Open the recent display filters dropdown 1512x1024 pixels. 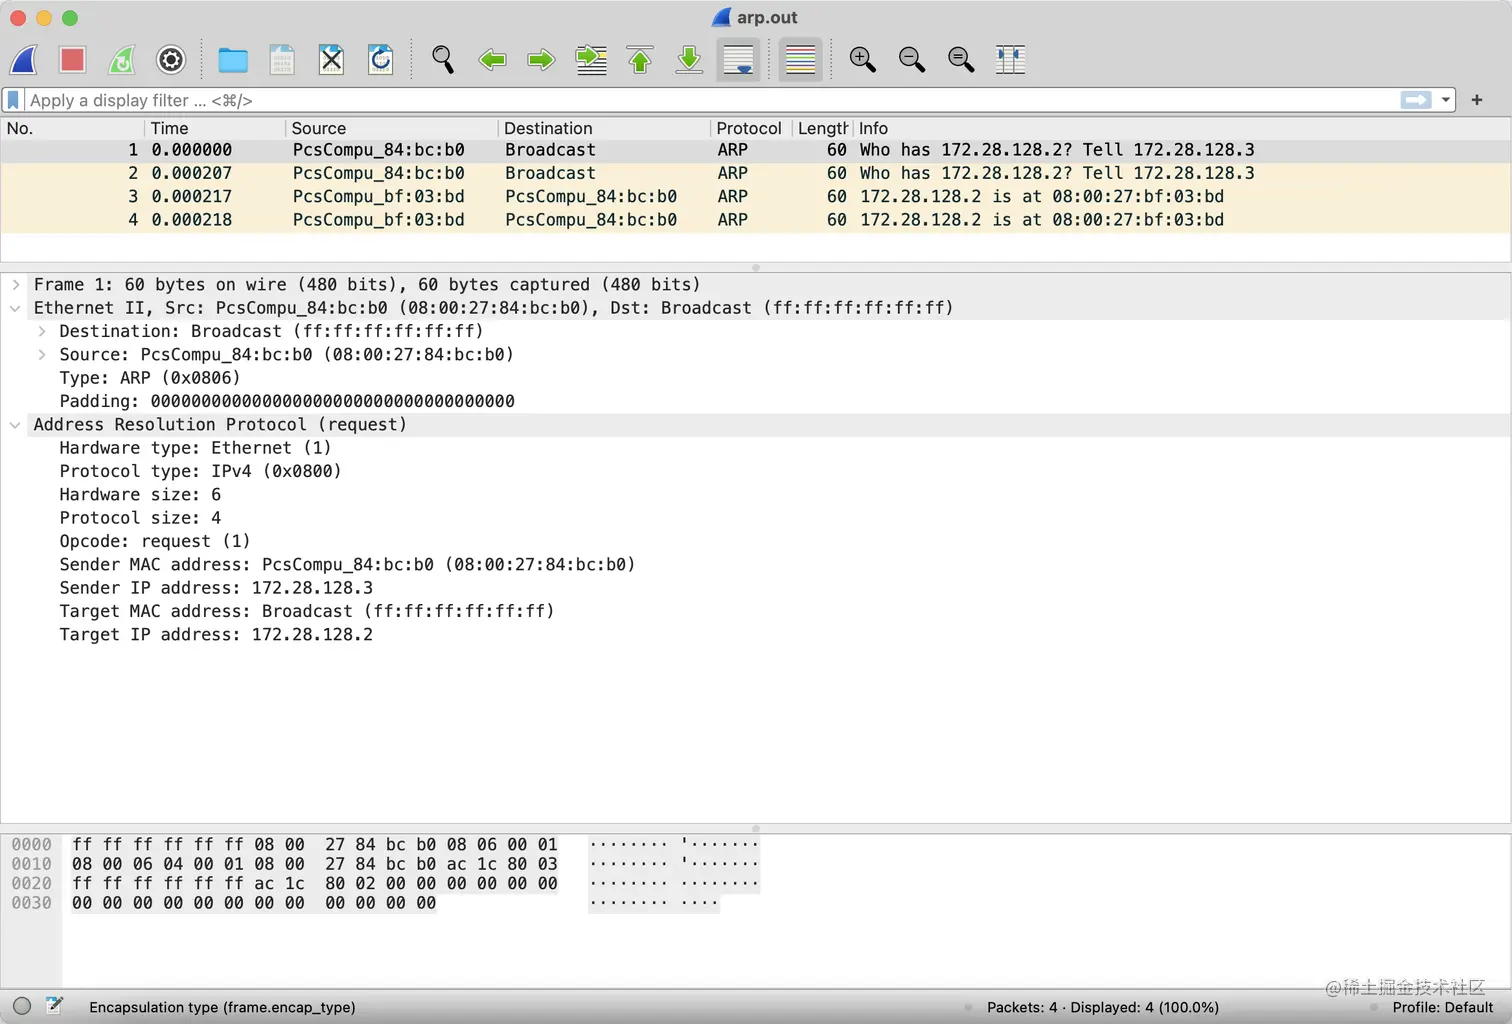[1446, 100]
